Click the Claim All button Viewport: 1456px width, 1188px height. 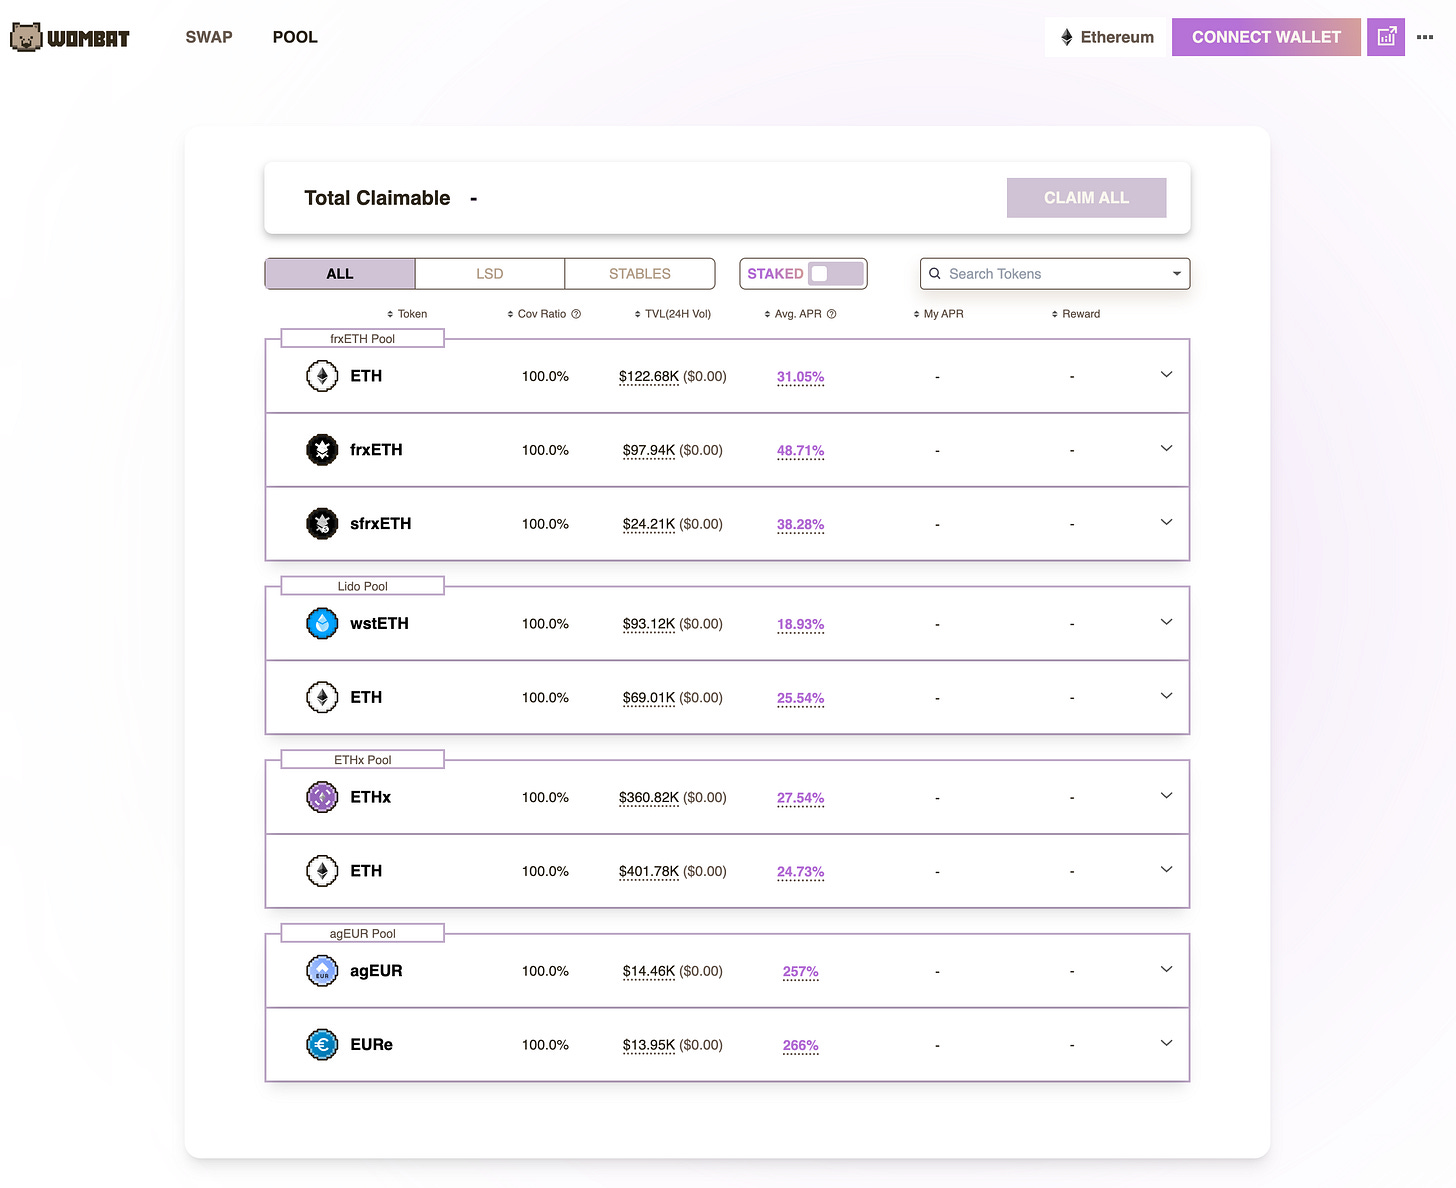[1086, 198]
